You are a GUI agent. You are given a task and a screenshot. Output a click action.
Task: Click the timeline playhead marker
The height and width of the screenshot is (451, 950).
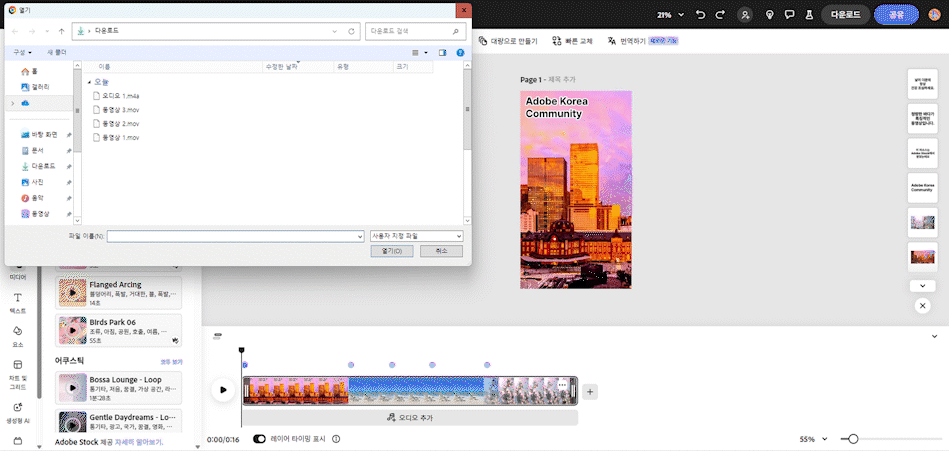tap(241, 350)
